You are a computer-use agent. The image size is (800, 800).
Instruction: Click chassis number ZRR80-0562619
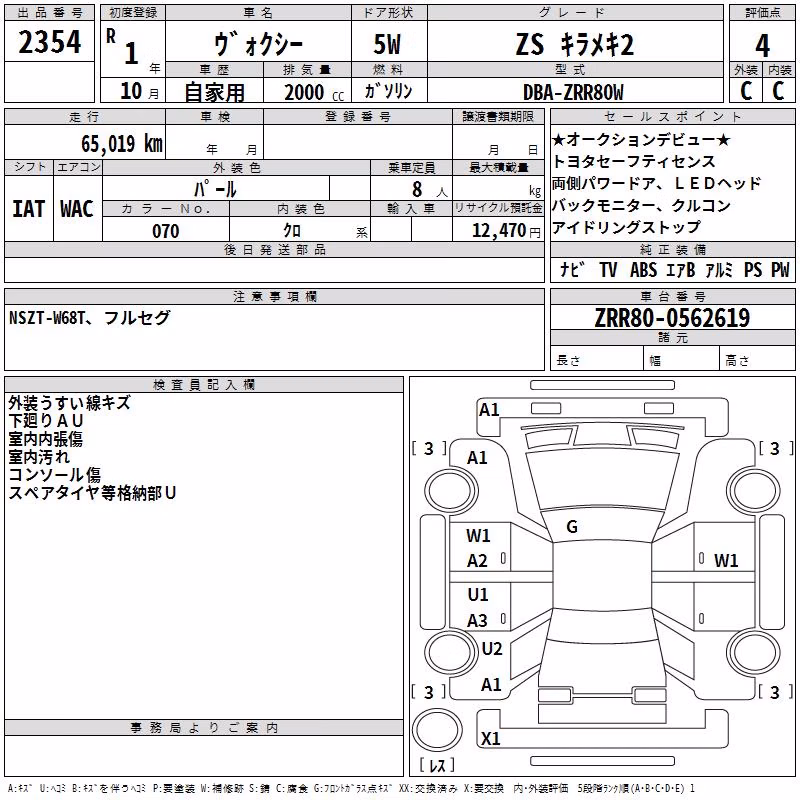click(x=672, y=318)
